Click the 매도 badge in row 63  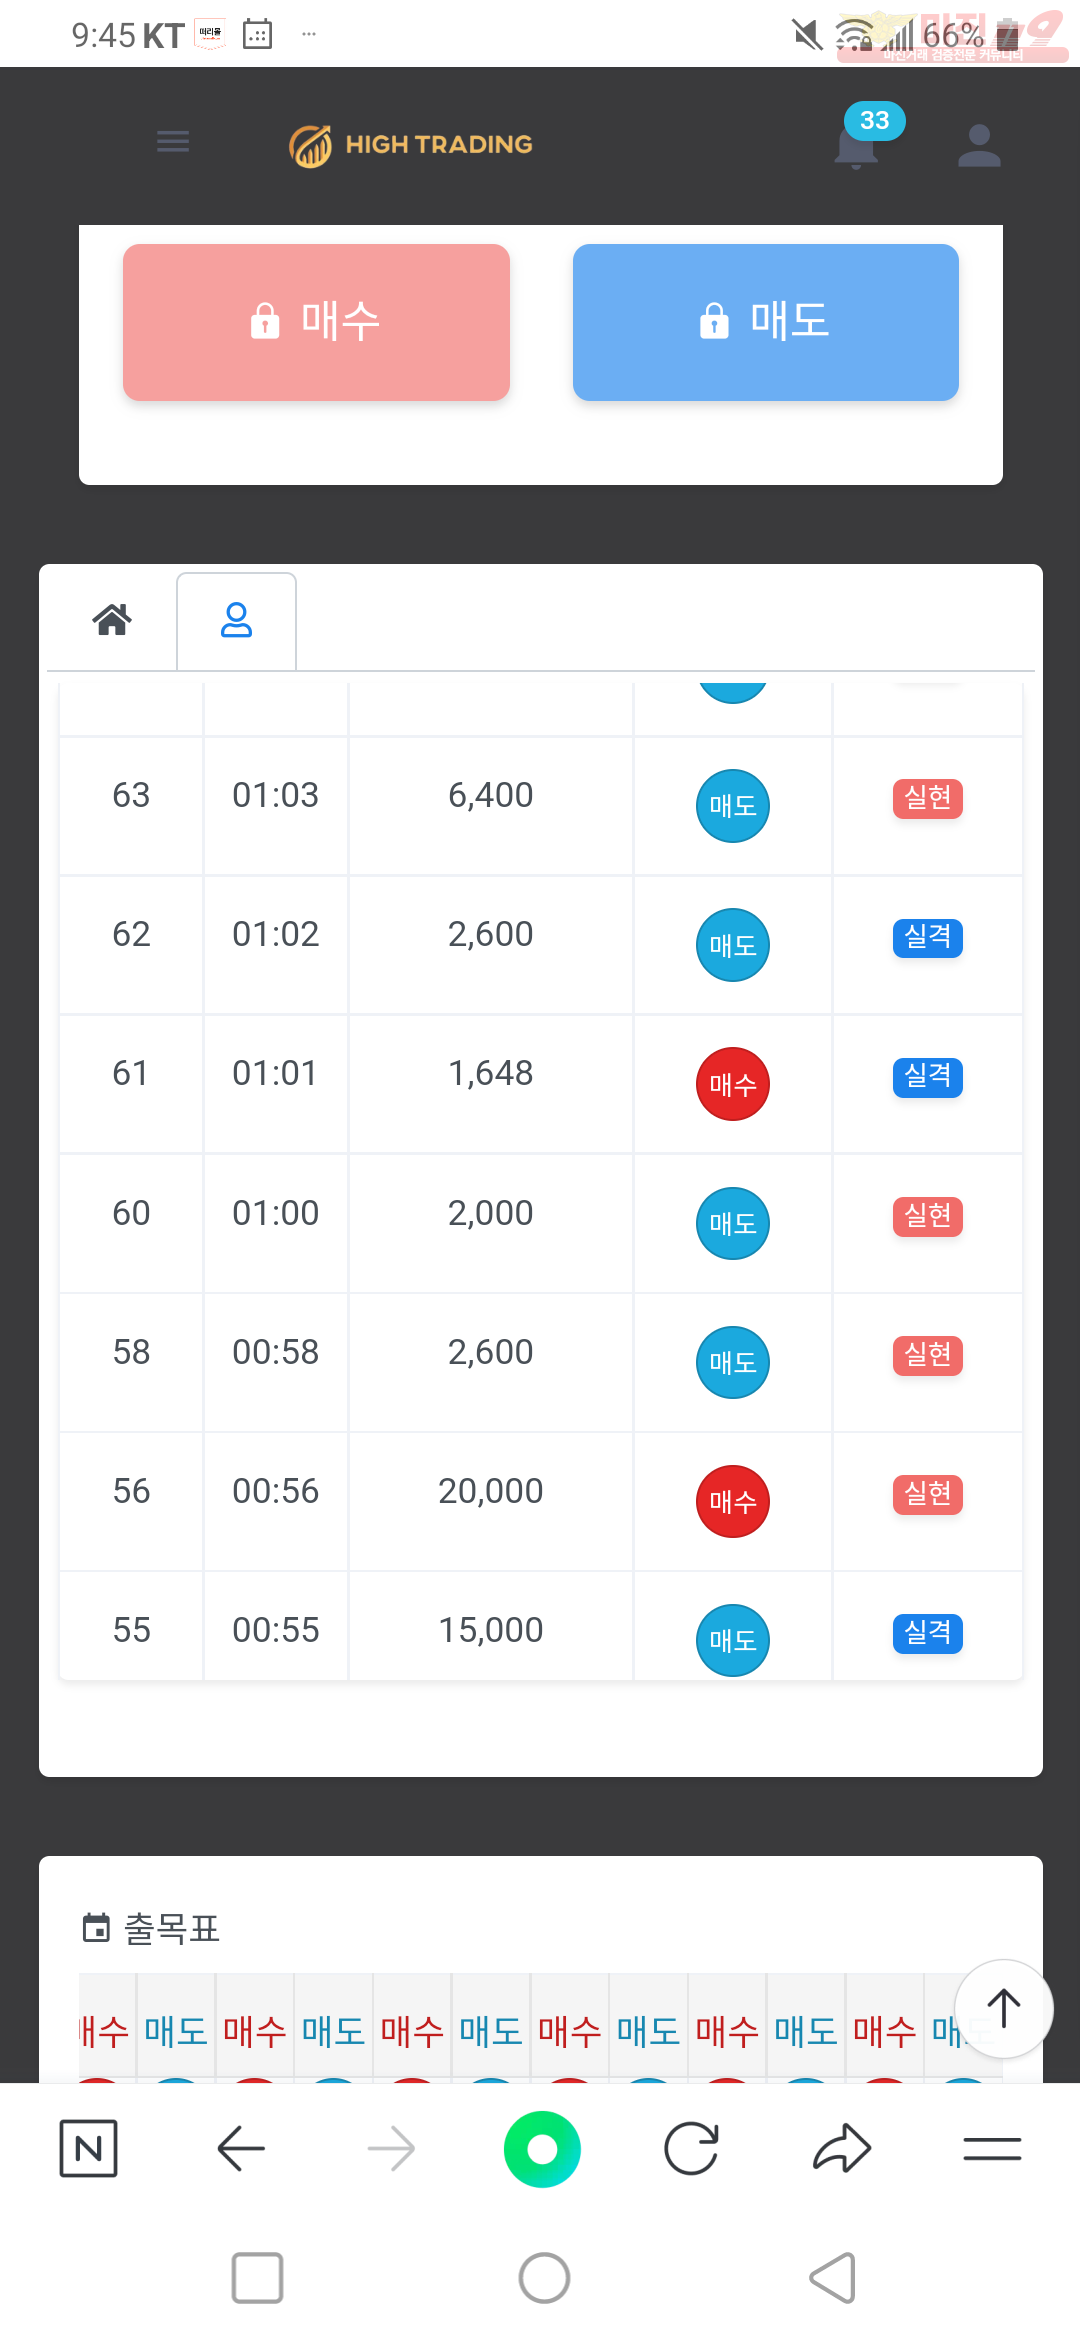click(733, 806)
